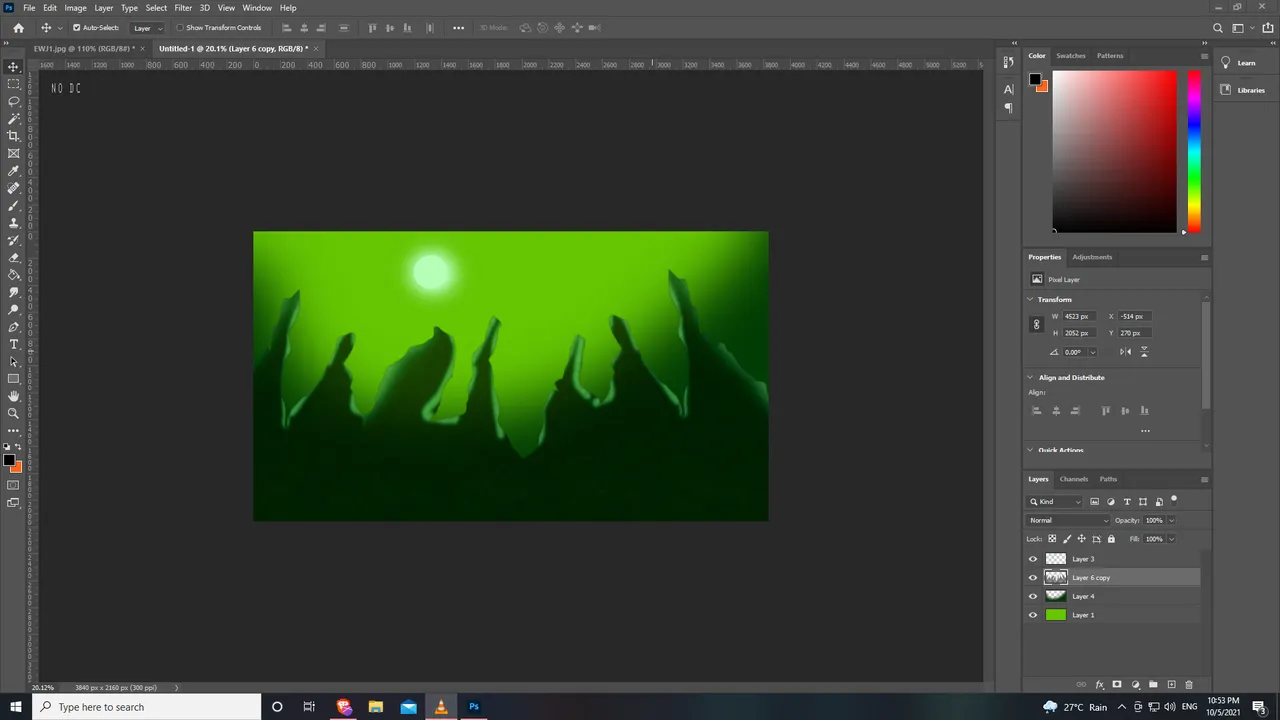The height and width of the screenshot is (720, 1280).
Task: Select the Horizontal Type tool
Action: pos(13,344)
